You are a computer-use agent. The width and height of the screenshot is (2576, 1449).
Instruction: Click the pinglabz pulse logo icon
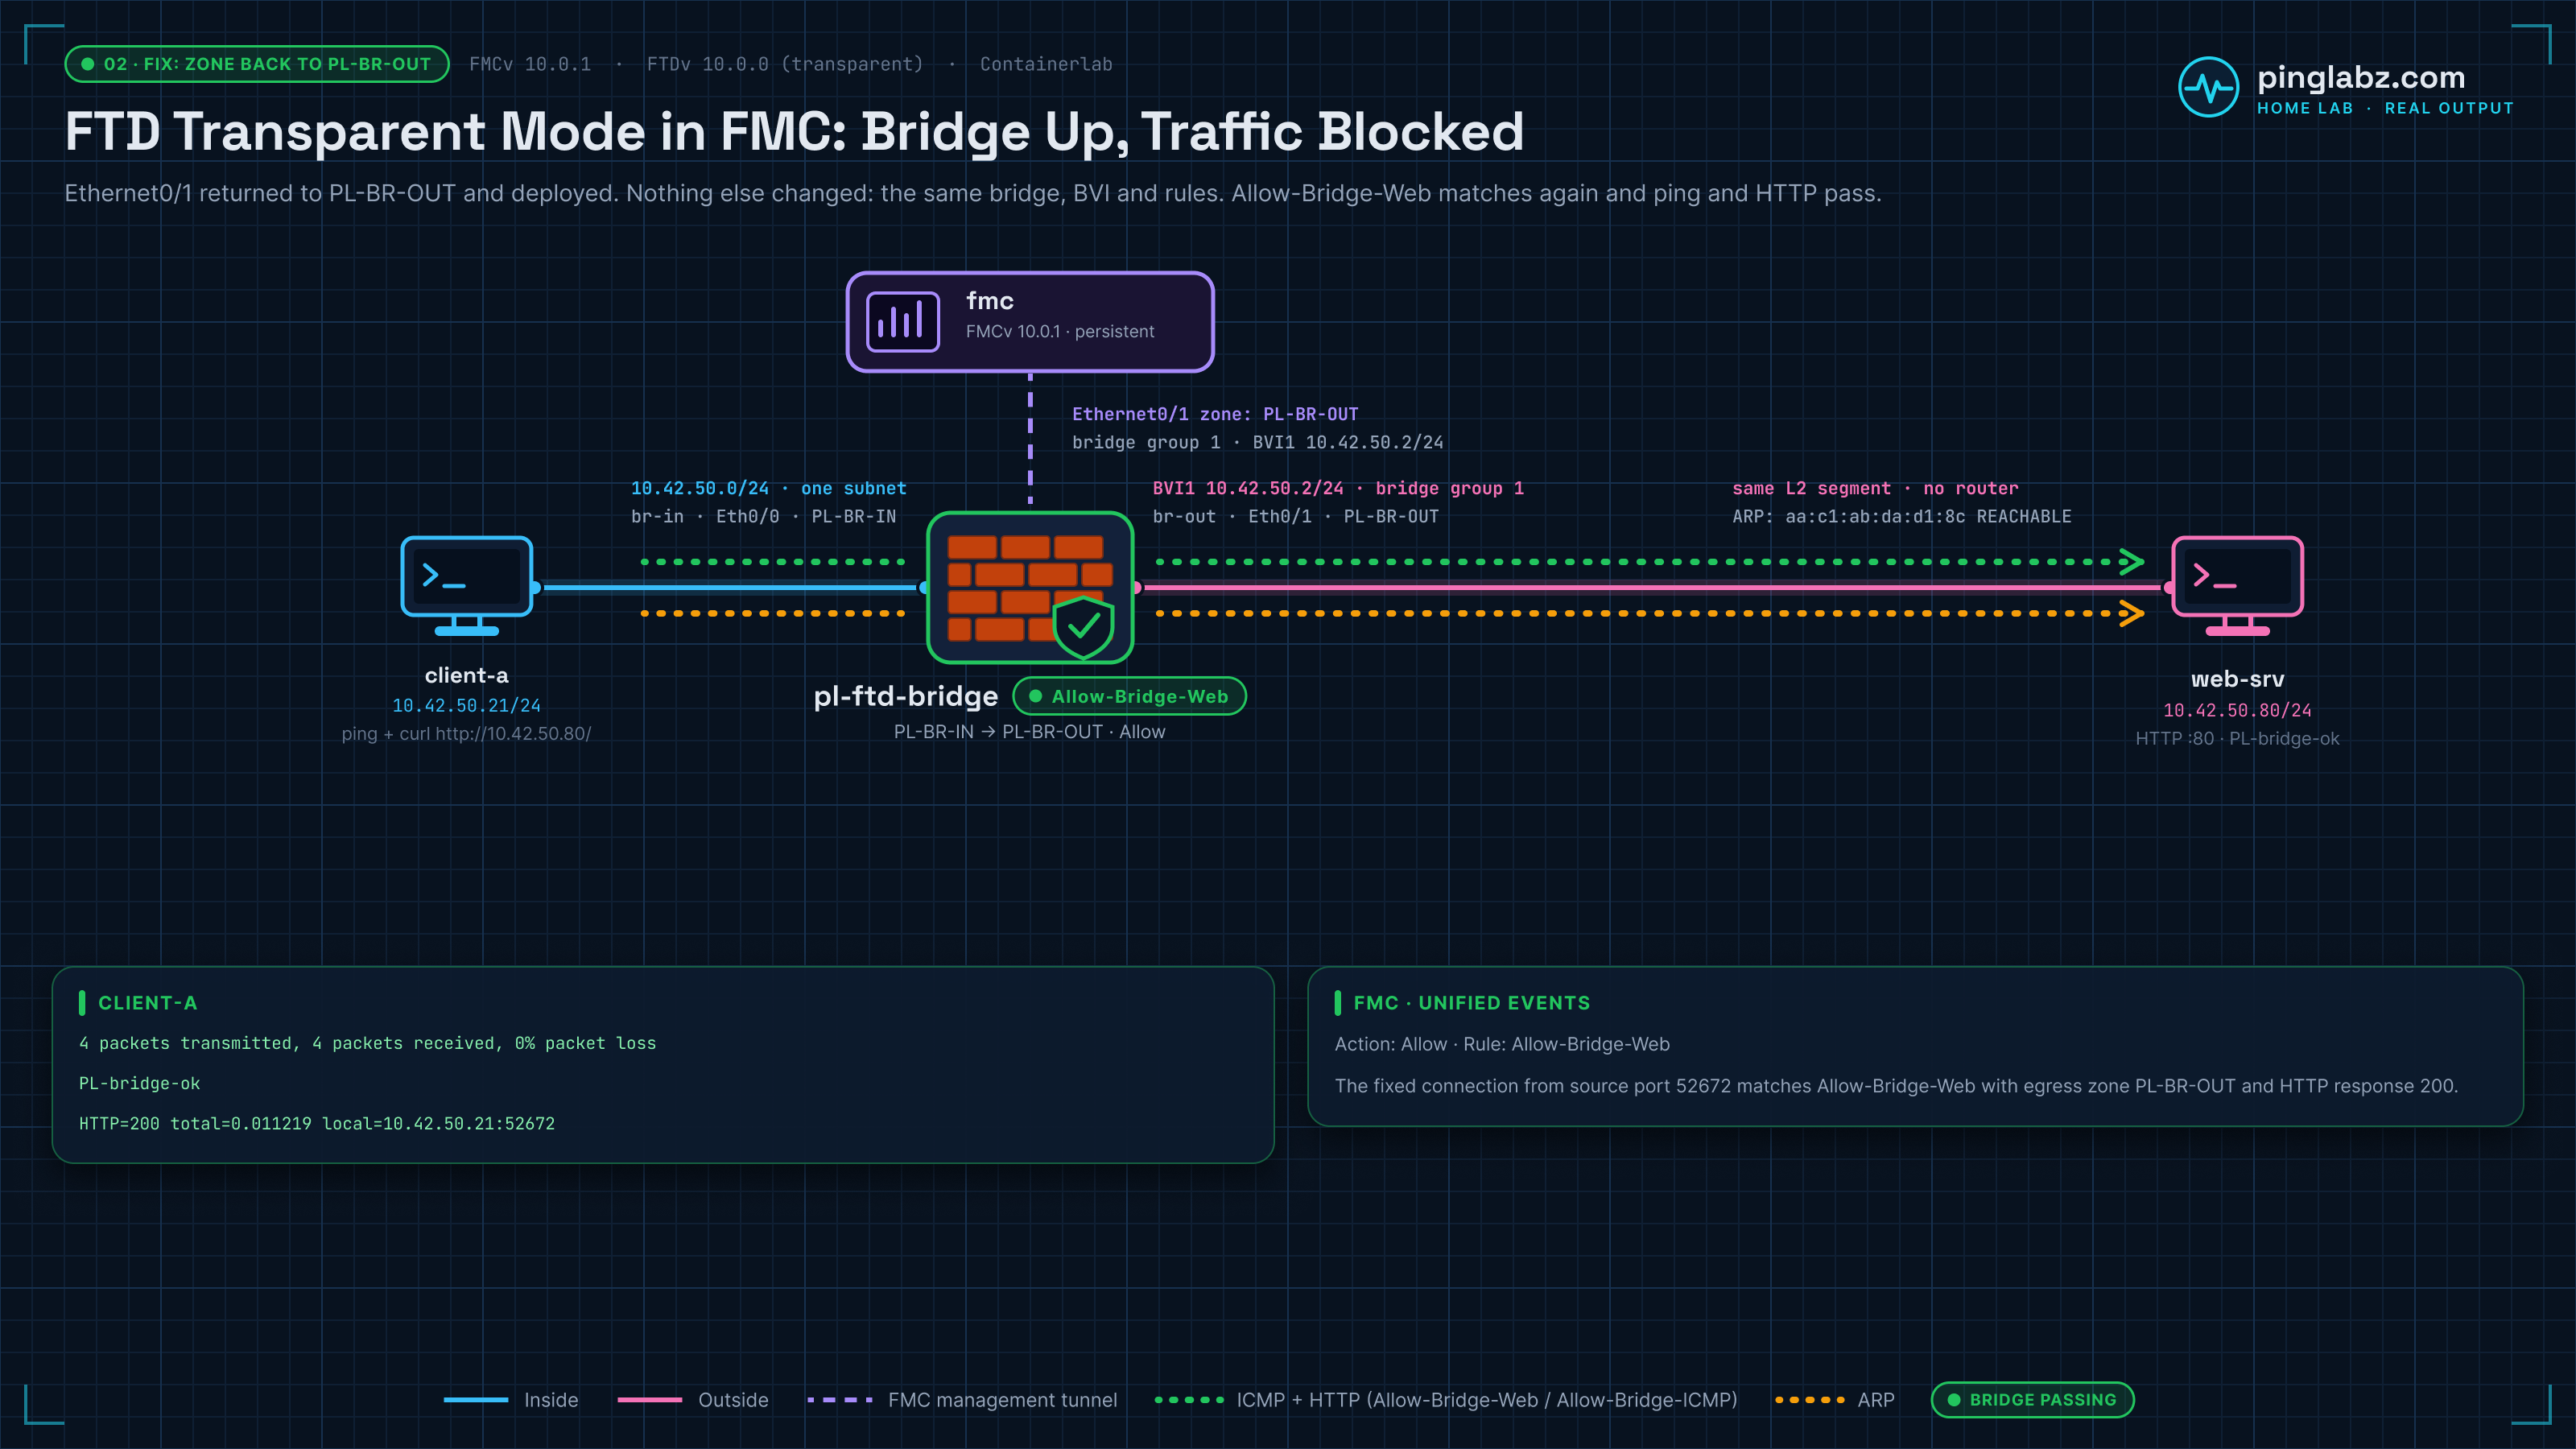pyautogui.click(x=2208, y=87)
